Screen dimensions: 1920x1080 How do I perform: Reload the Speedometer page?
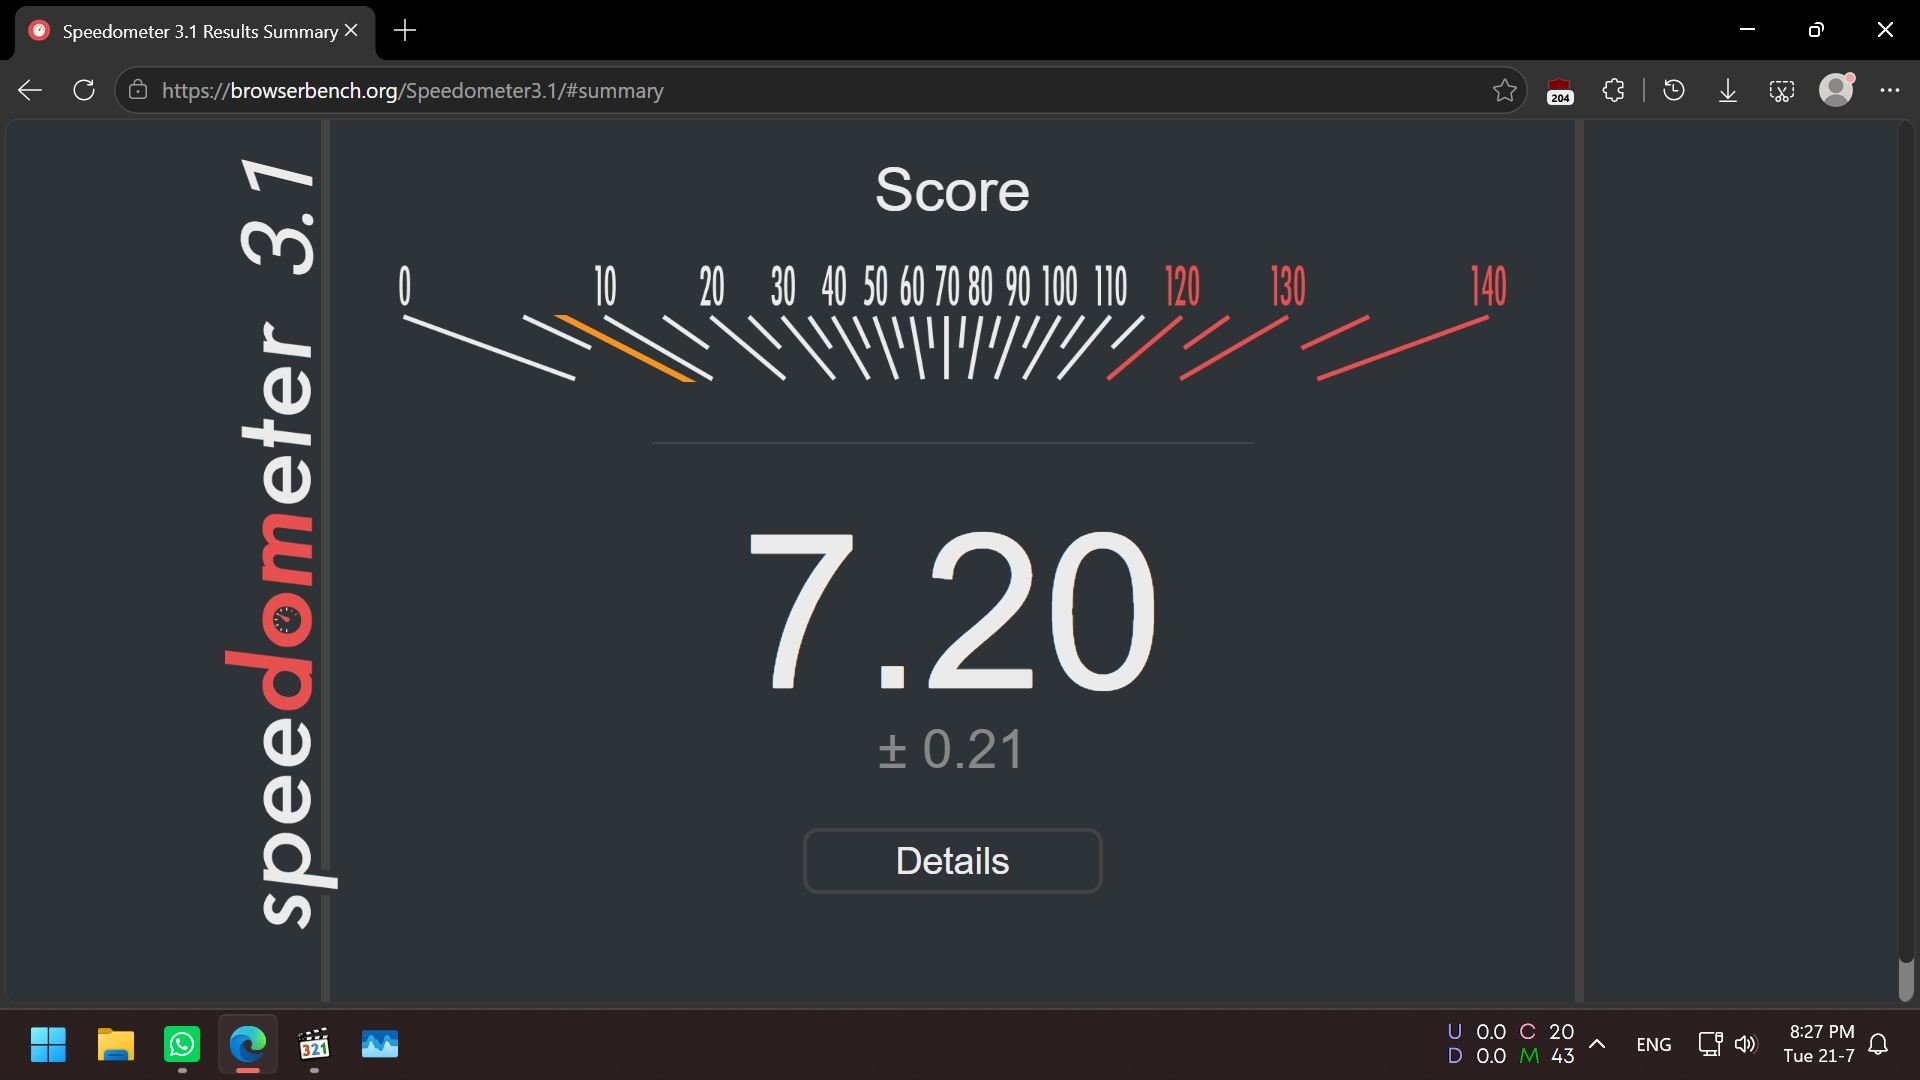[x=84, y=91]
